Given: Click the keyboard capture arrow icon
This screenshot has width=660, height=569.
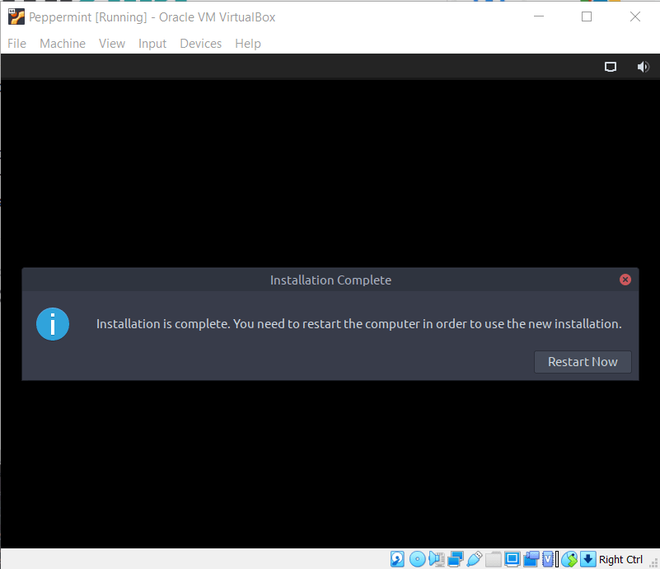Looking at the screenshot, I should point(588,559).
